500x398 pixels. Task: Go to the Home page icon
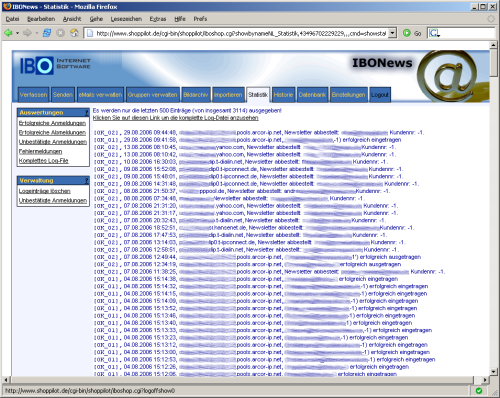(x=74, y=33)
